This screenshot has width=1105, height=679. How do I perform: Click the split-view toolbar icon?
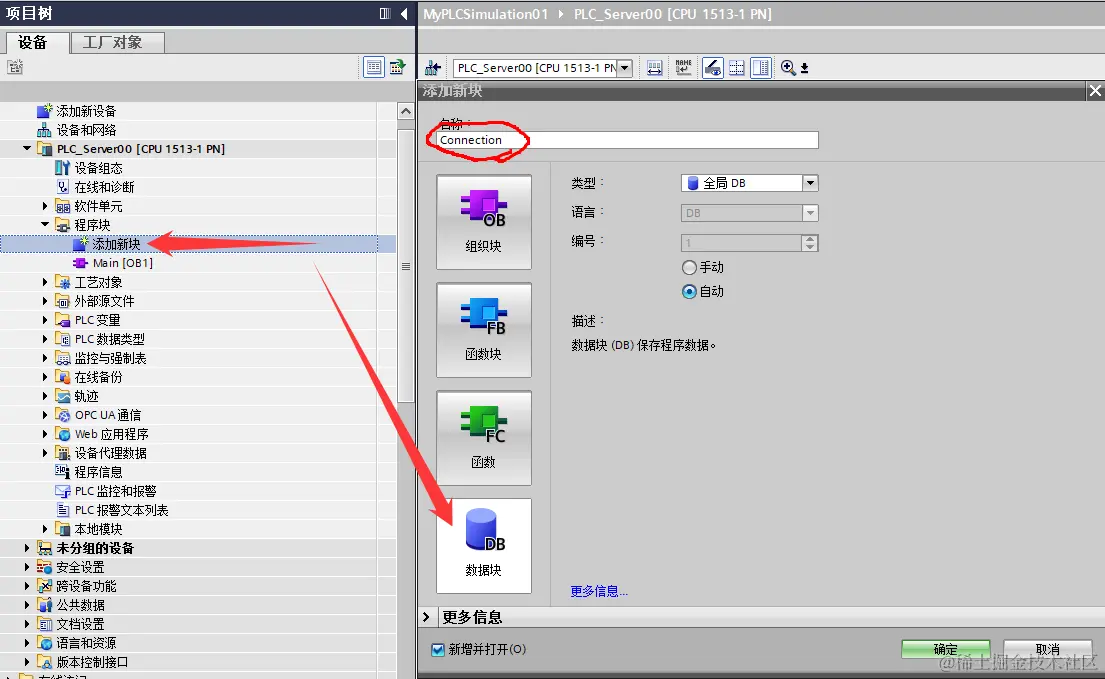[761, 68]
